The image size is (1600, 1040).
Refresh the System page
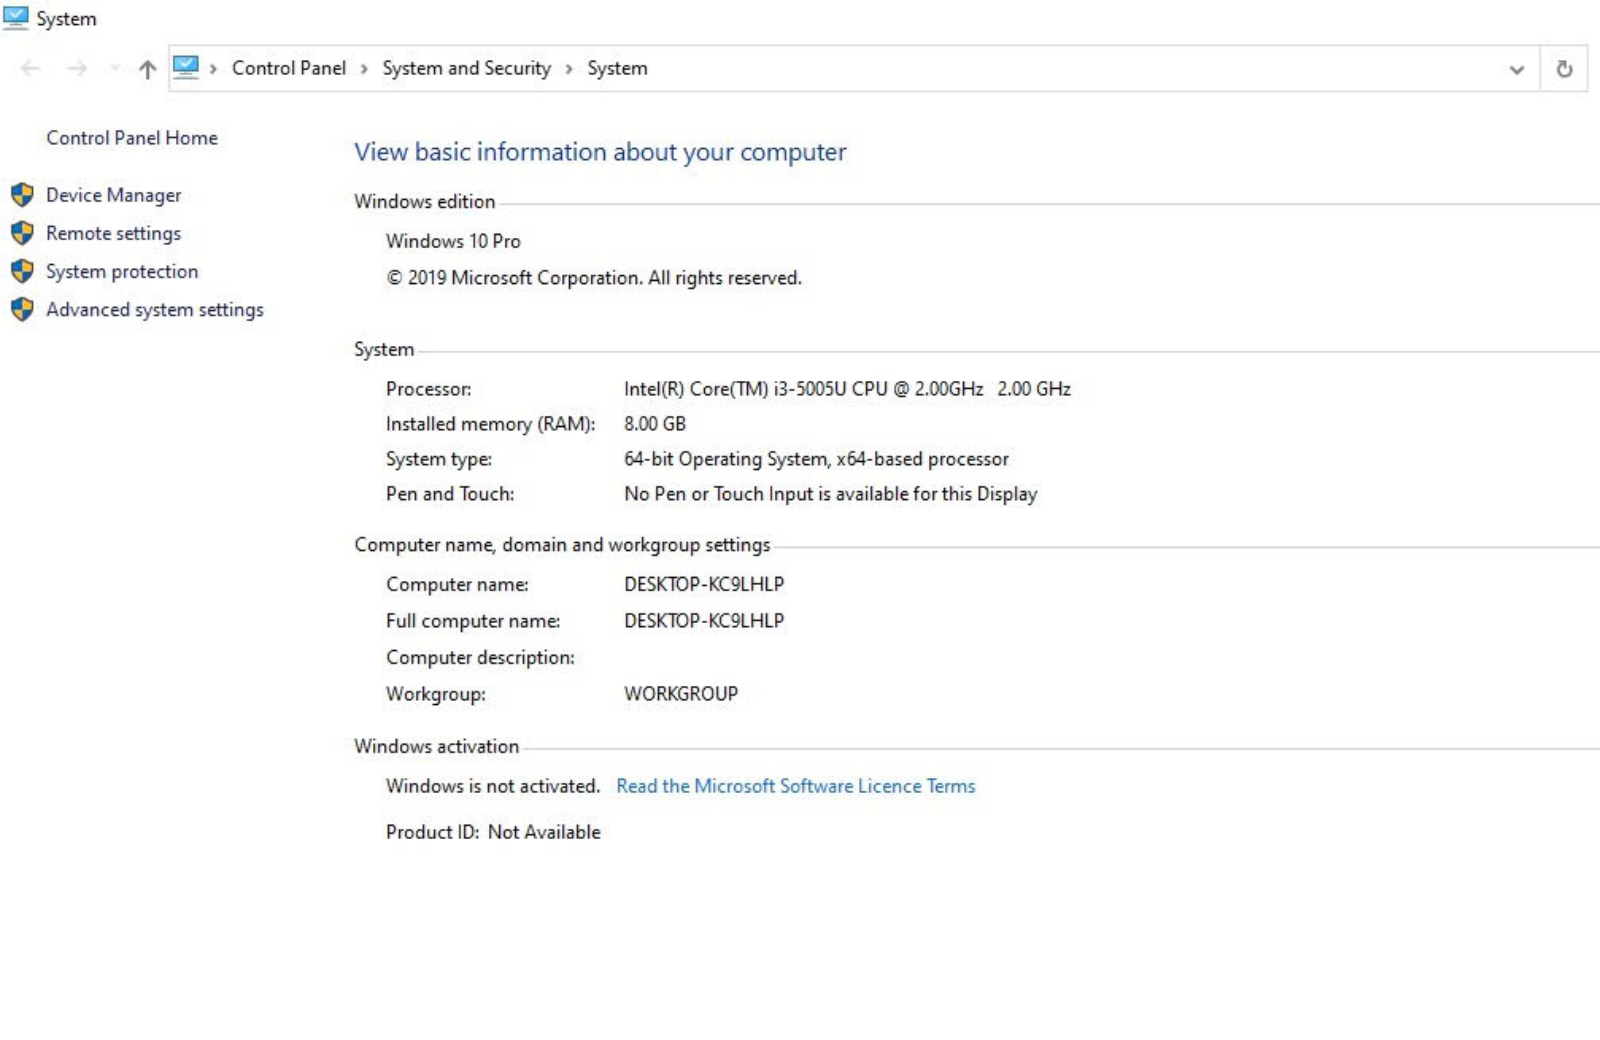click(1564, 69)
